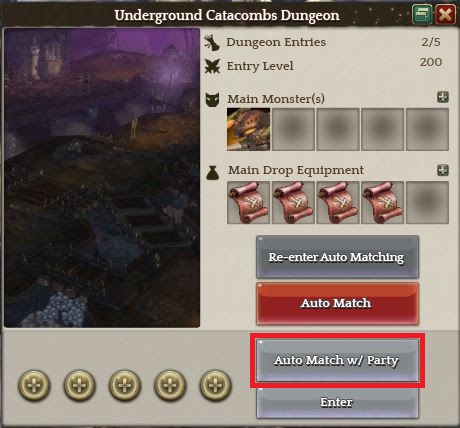Click the Re-enter Auto Matching button
The height and width of the screenshot is (428, 460).
[x=337, y=257]
